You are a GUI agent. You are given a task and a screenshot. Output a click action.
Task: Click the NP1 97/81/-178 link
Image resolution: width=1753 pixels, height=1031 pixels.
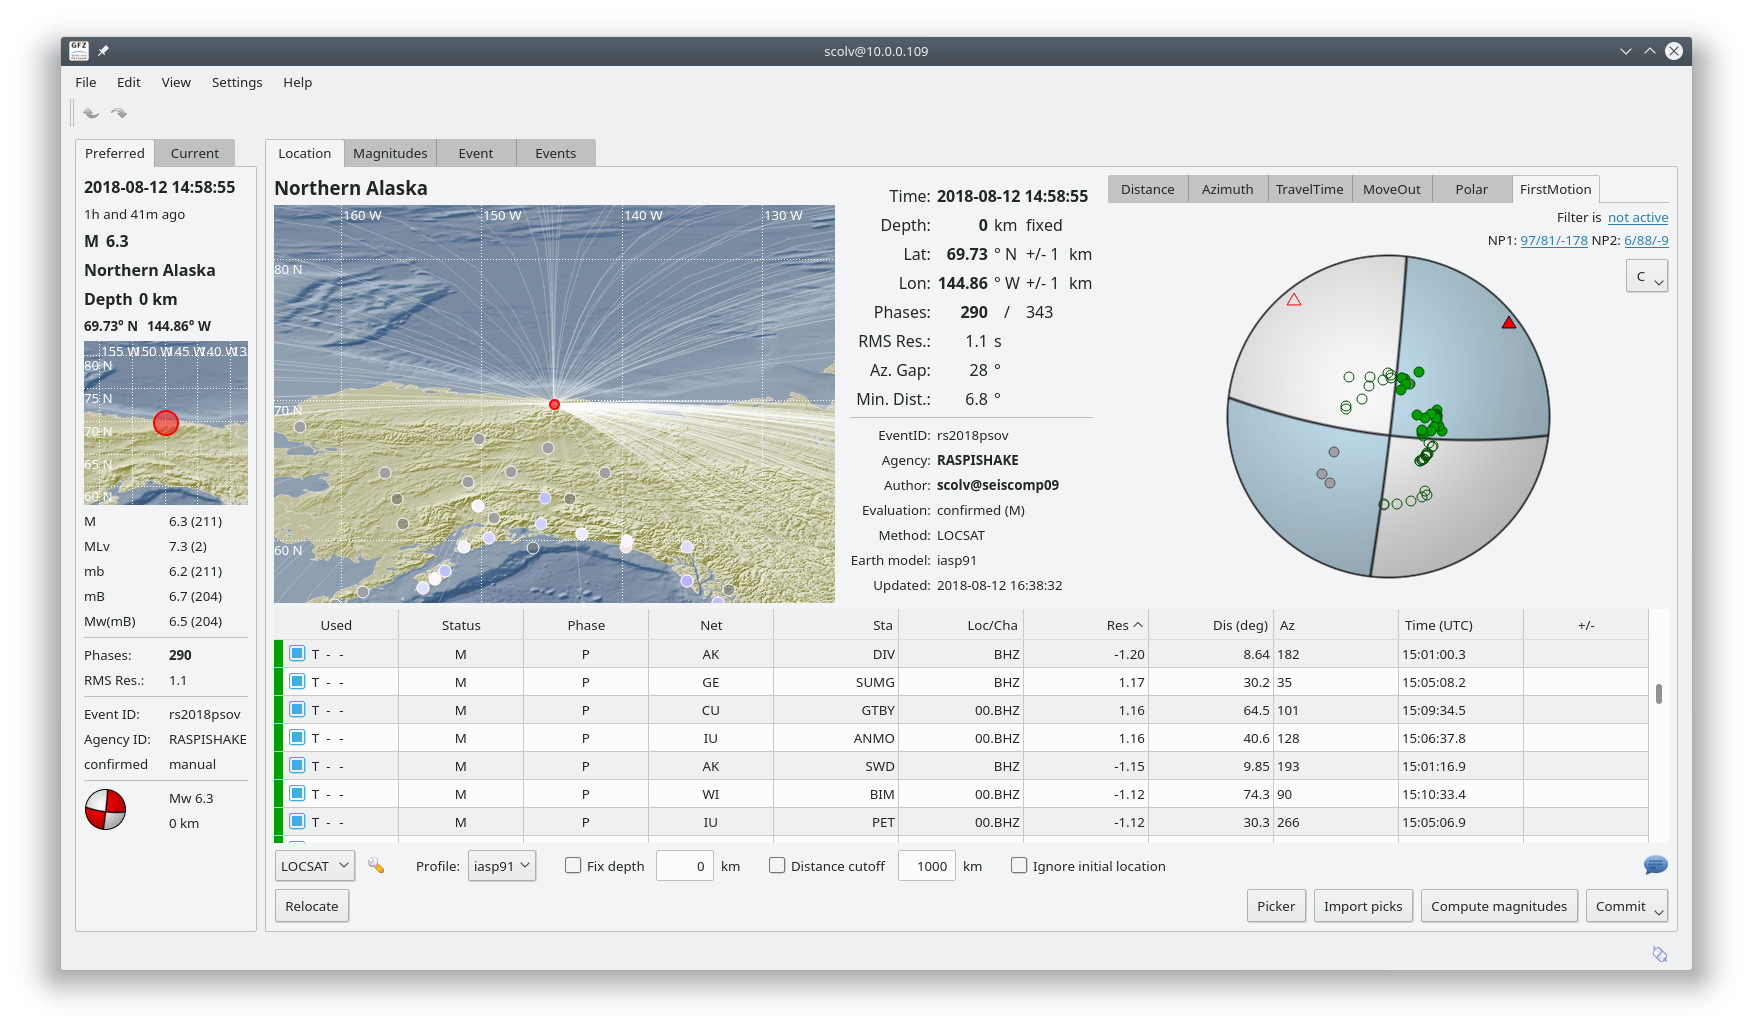click(1554, 240)
